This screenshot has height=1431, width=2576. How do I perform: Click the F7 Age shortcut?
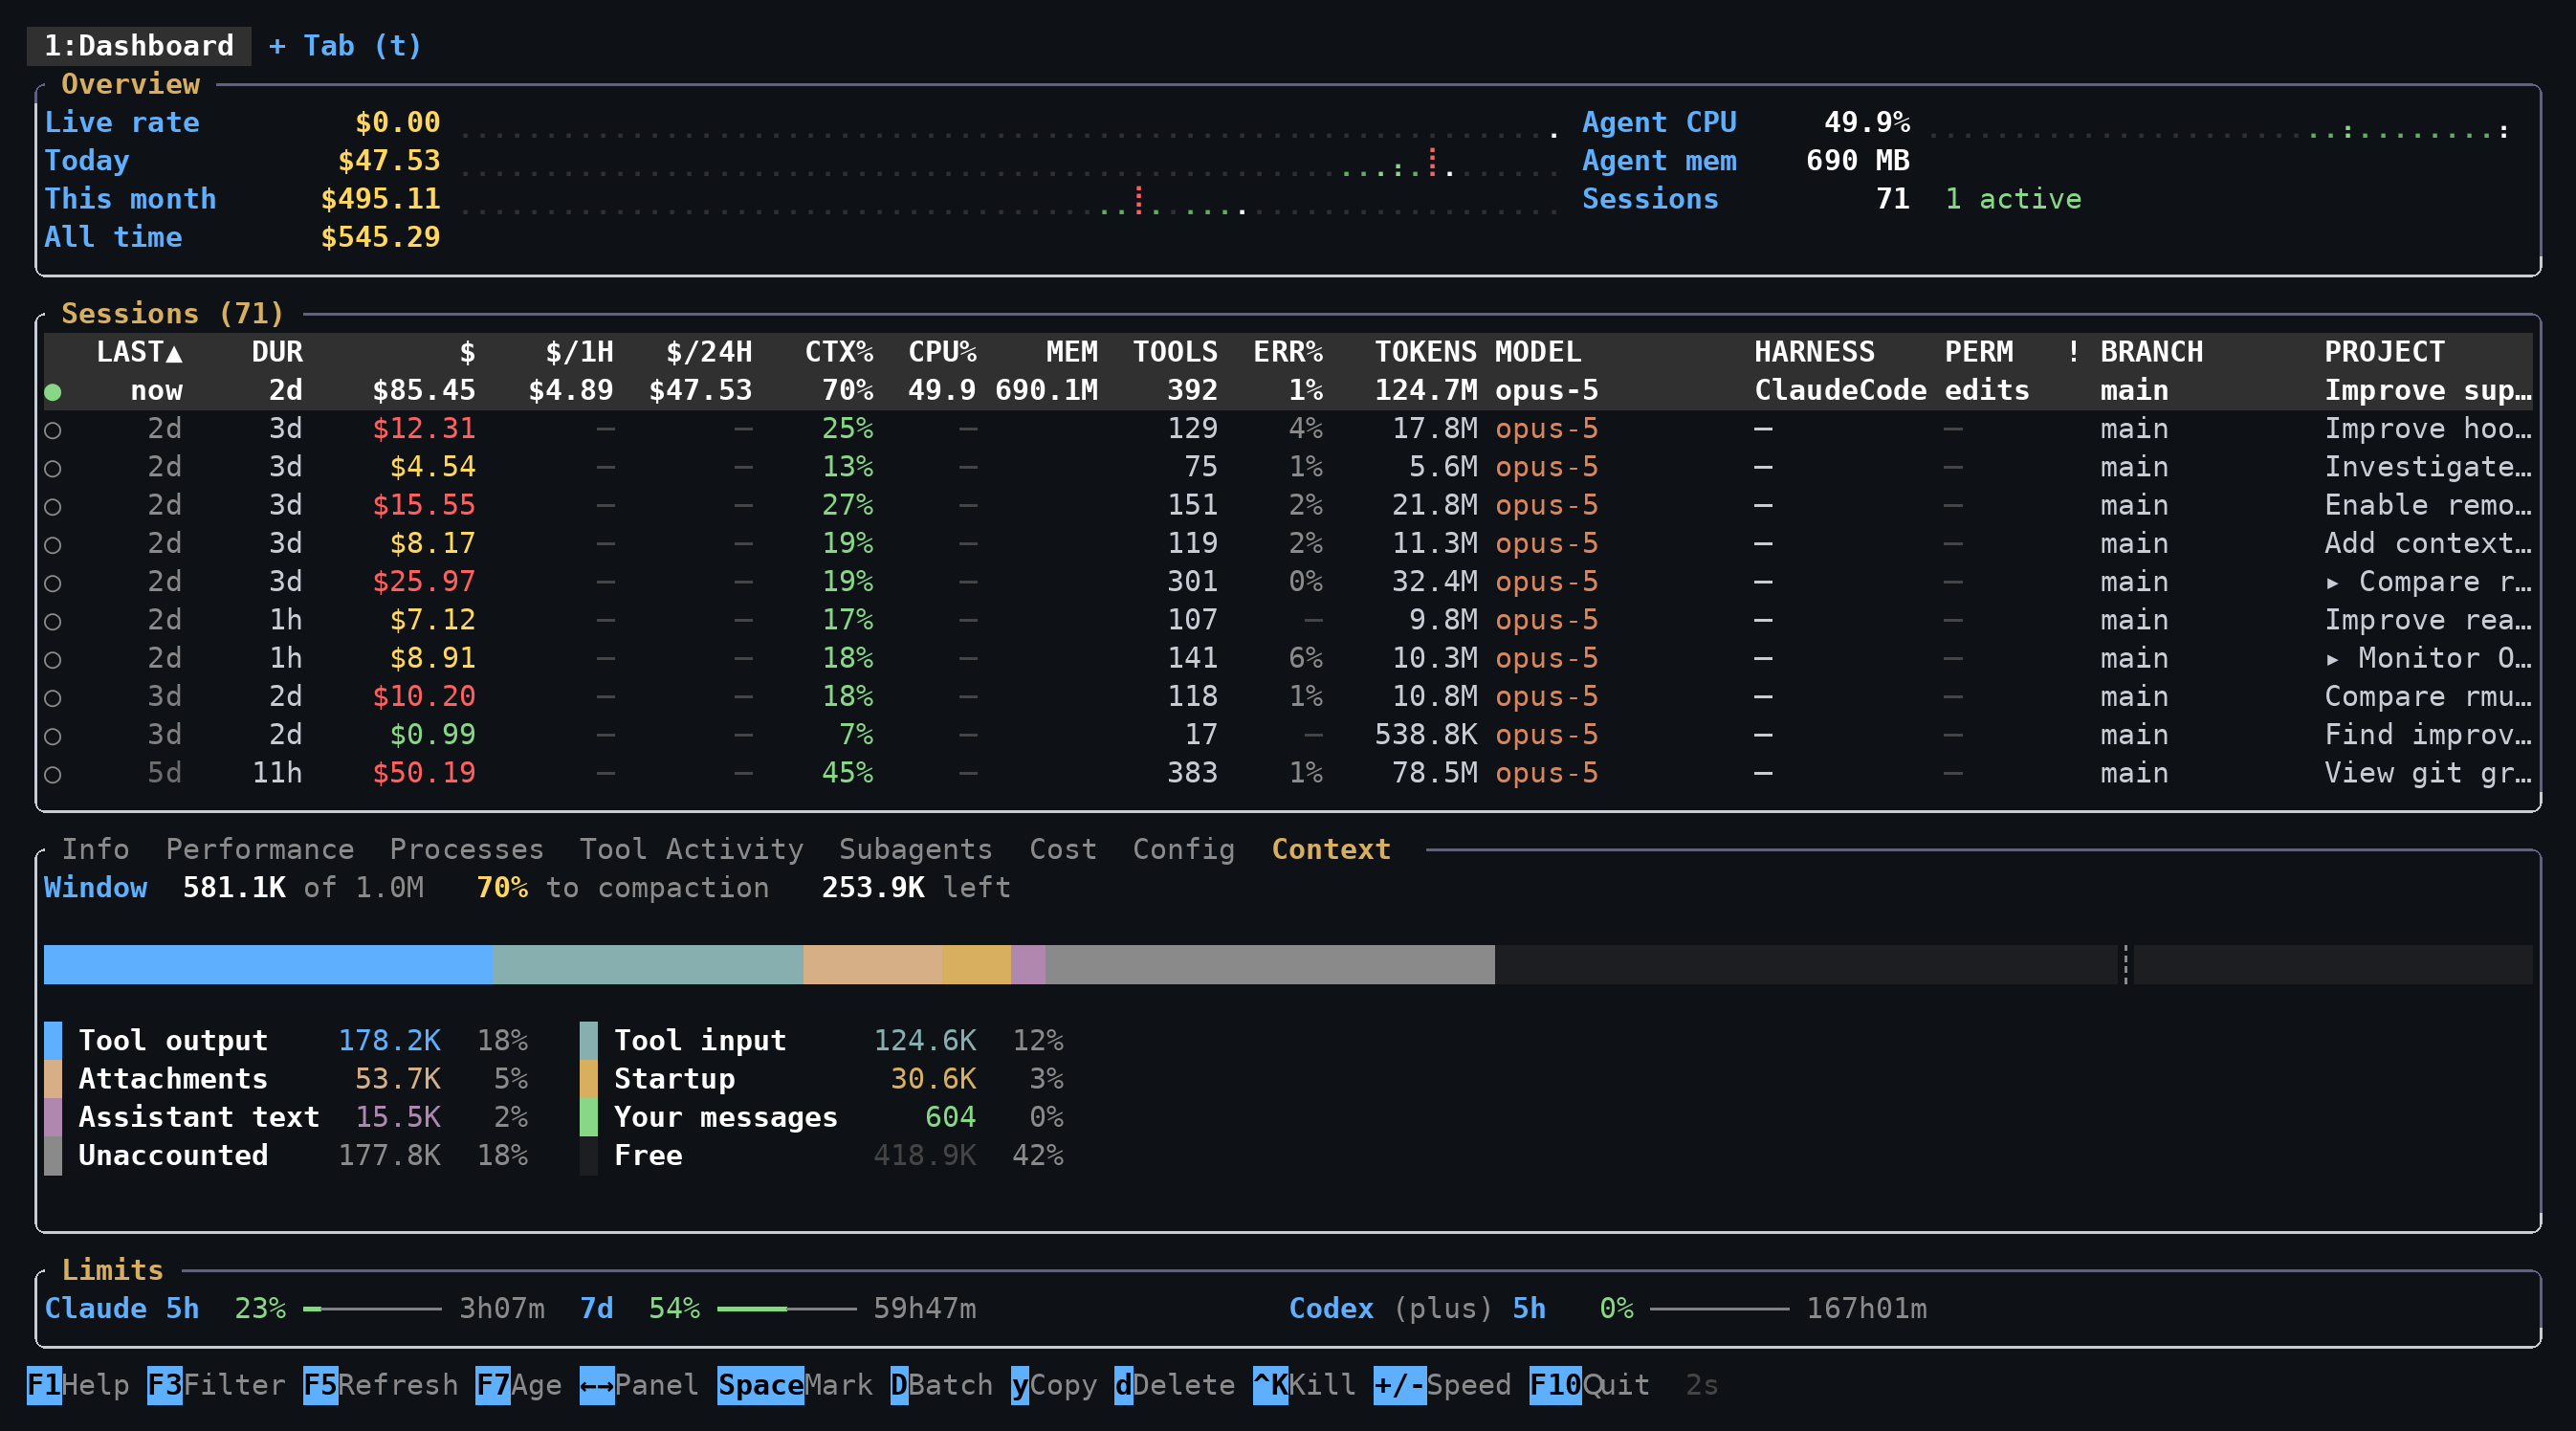(518, 1385)
